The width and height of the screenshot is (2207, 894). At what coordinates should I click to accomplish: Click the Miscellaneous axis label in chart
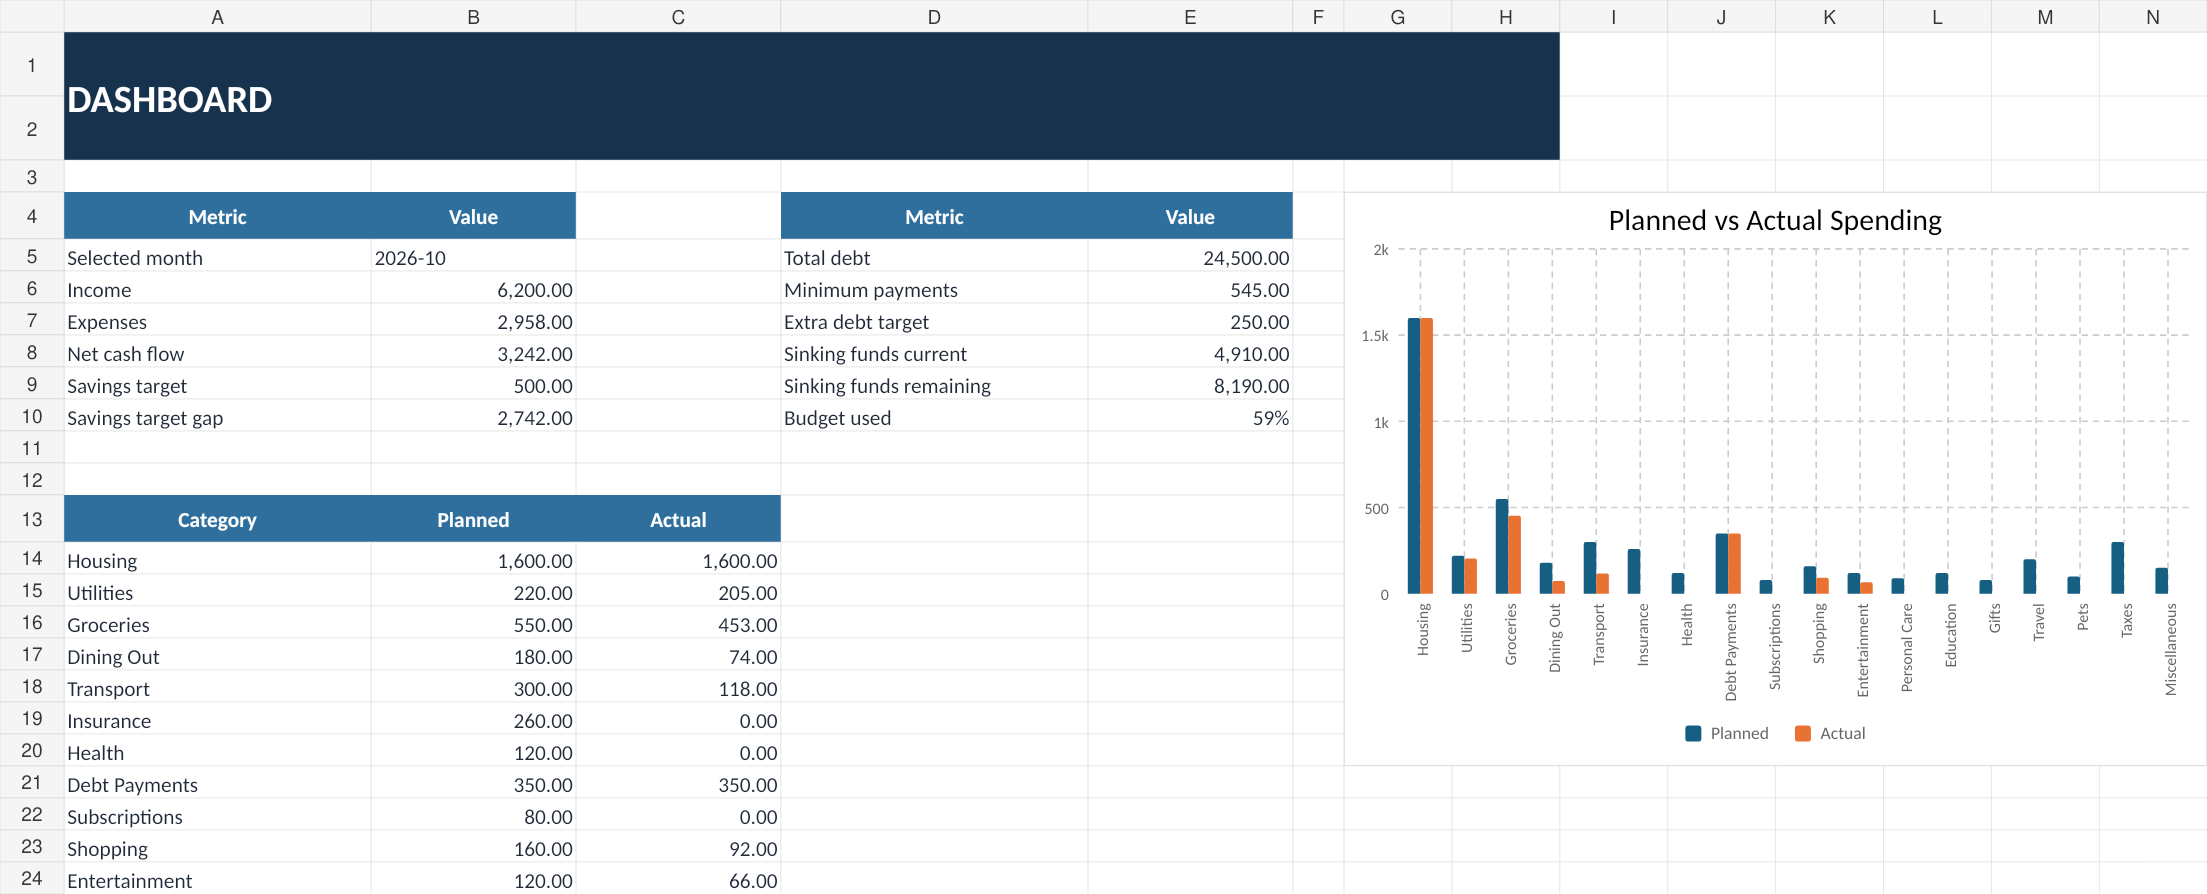point(2170,649)
